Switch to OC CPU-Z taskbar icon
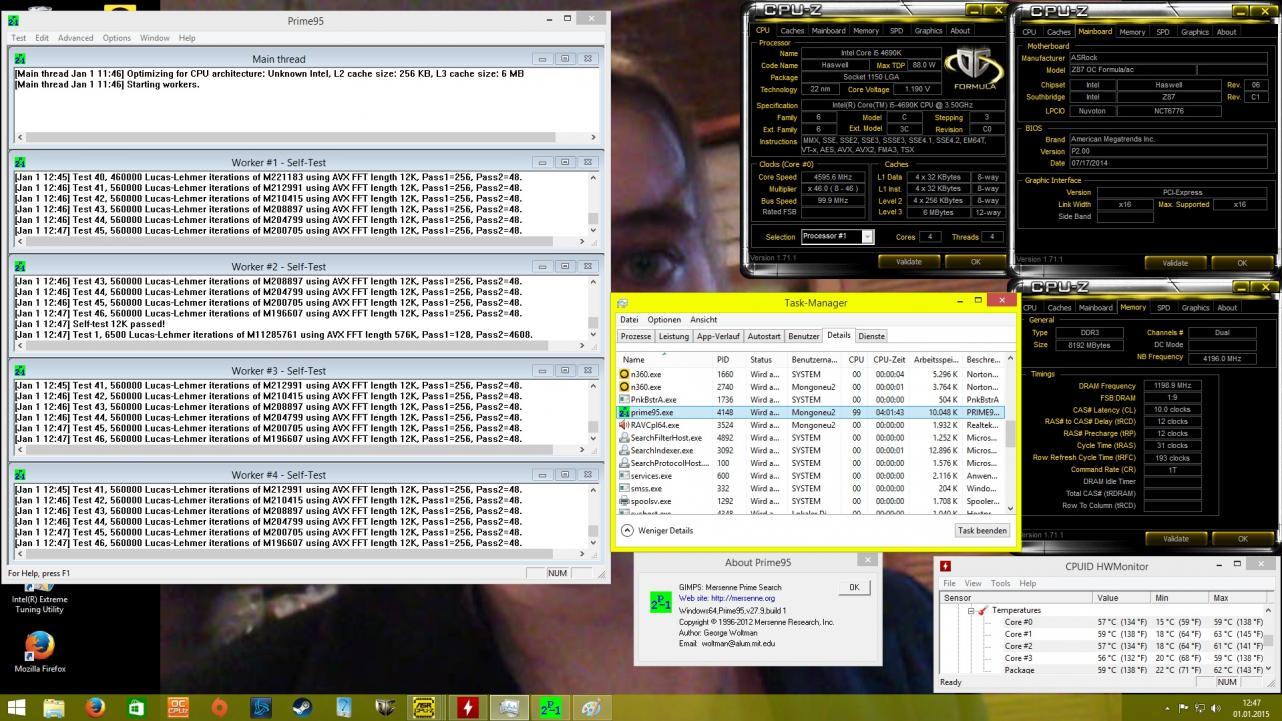1282x721 pixels. 178,708
